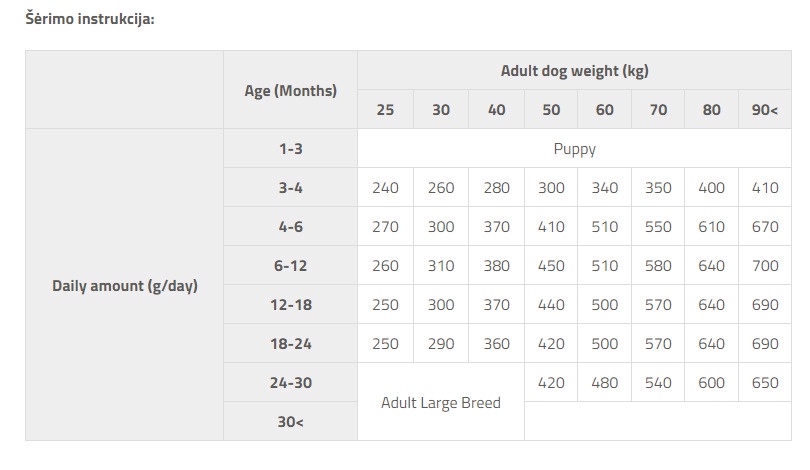Image resolution: width=810 pixels, height=470 pixels.
Task: Select the "Daily amount (g/day)" row label
Action: point(125,285)
